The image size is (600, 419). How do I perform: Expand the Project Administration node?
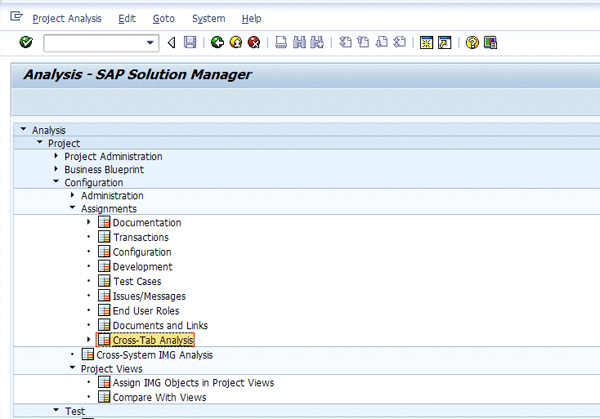pos(56,157)
